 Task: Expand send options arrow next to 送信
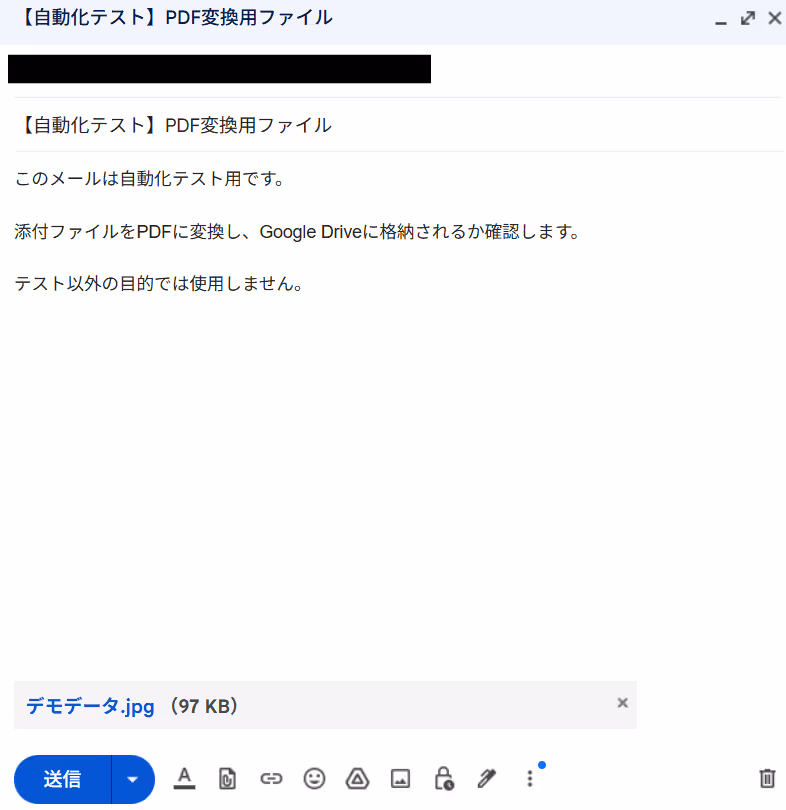coord(133,780)
